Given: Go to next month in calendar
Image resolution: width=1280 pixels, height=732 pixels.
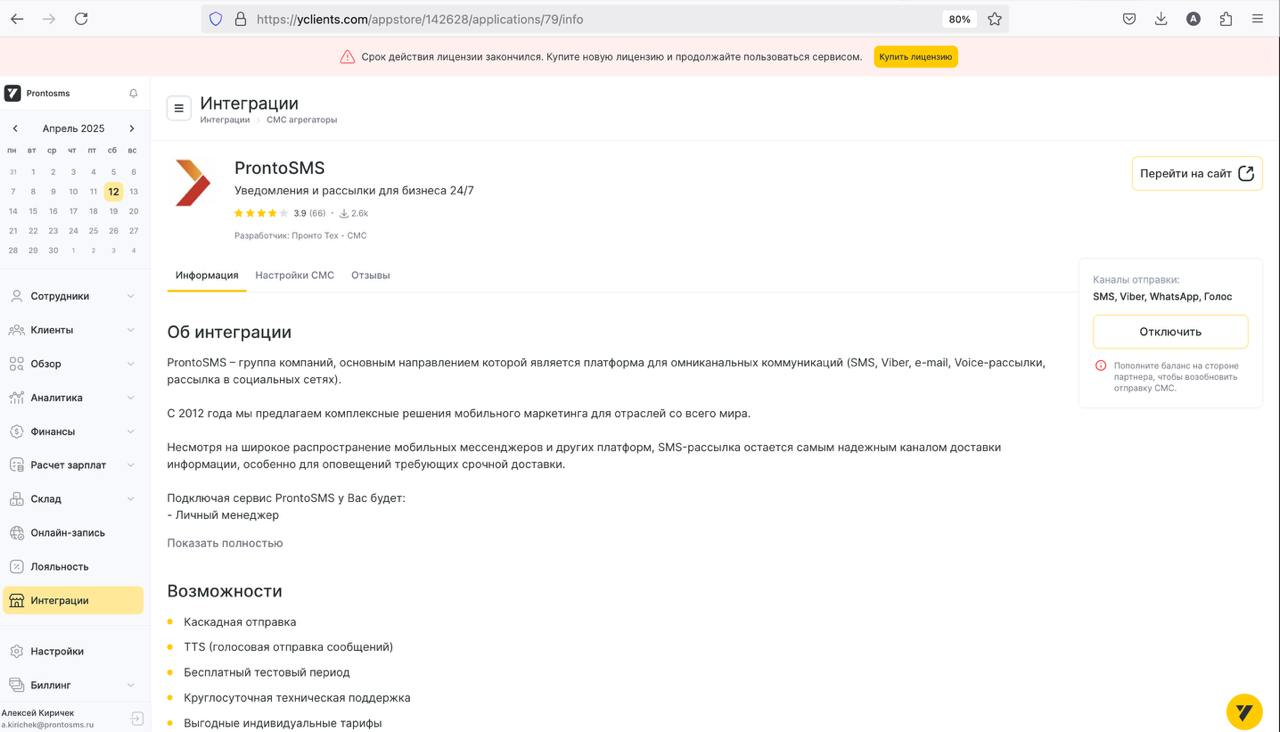Looking at the screenshot, I should [131, 129].
